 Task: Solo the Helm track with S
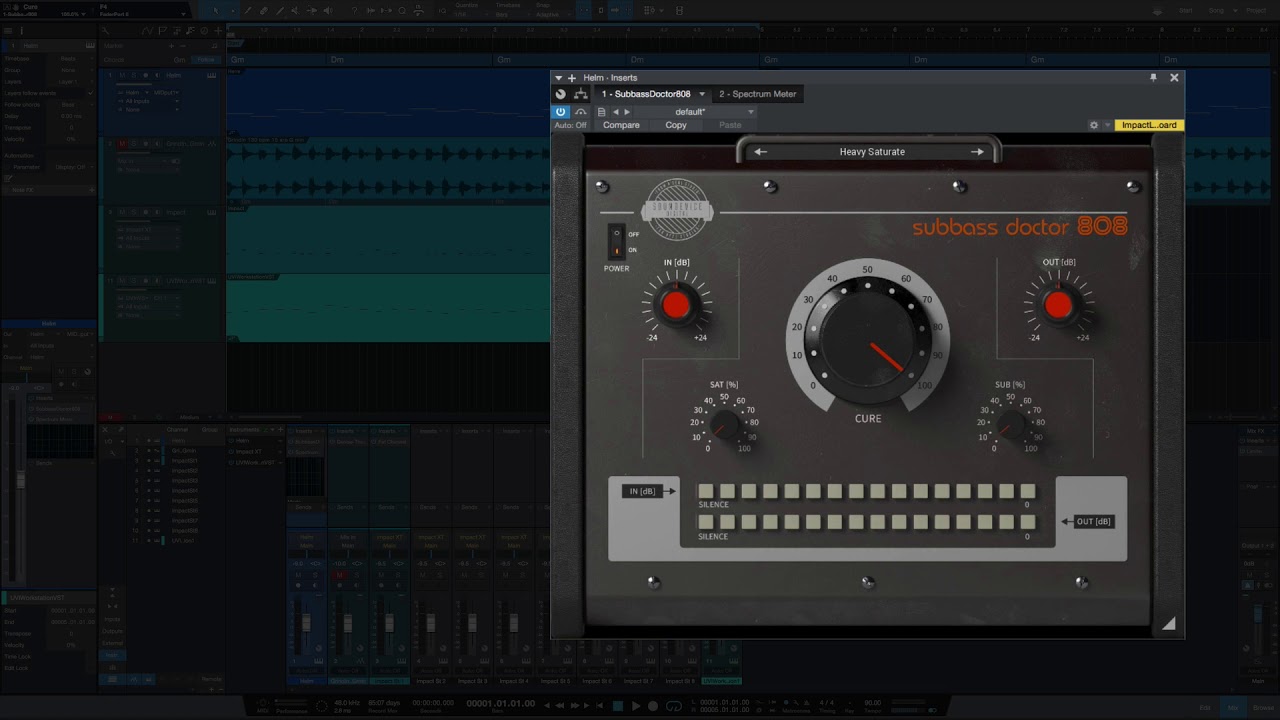[x=134, y=75]
